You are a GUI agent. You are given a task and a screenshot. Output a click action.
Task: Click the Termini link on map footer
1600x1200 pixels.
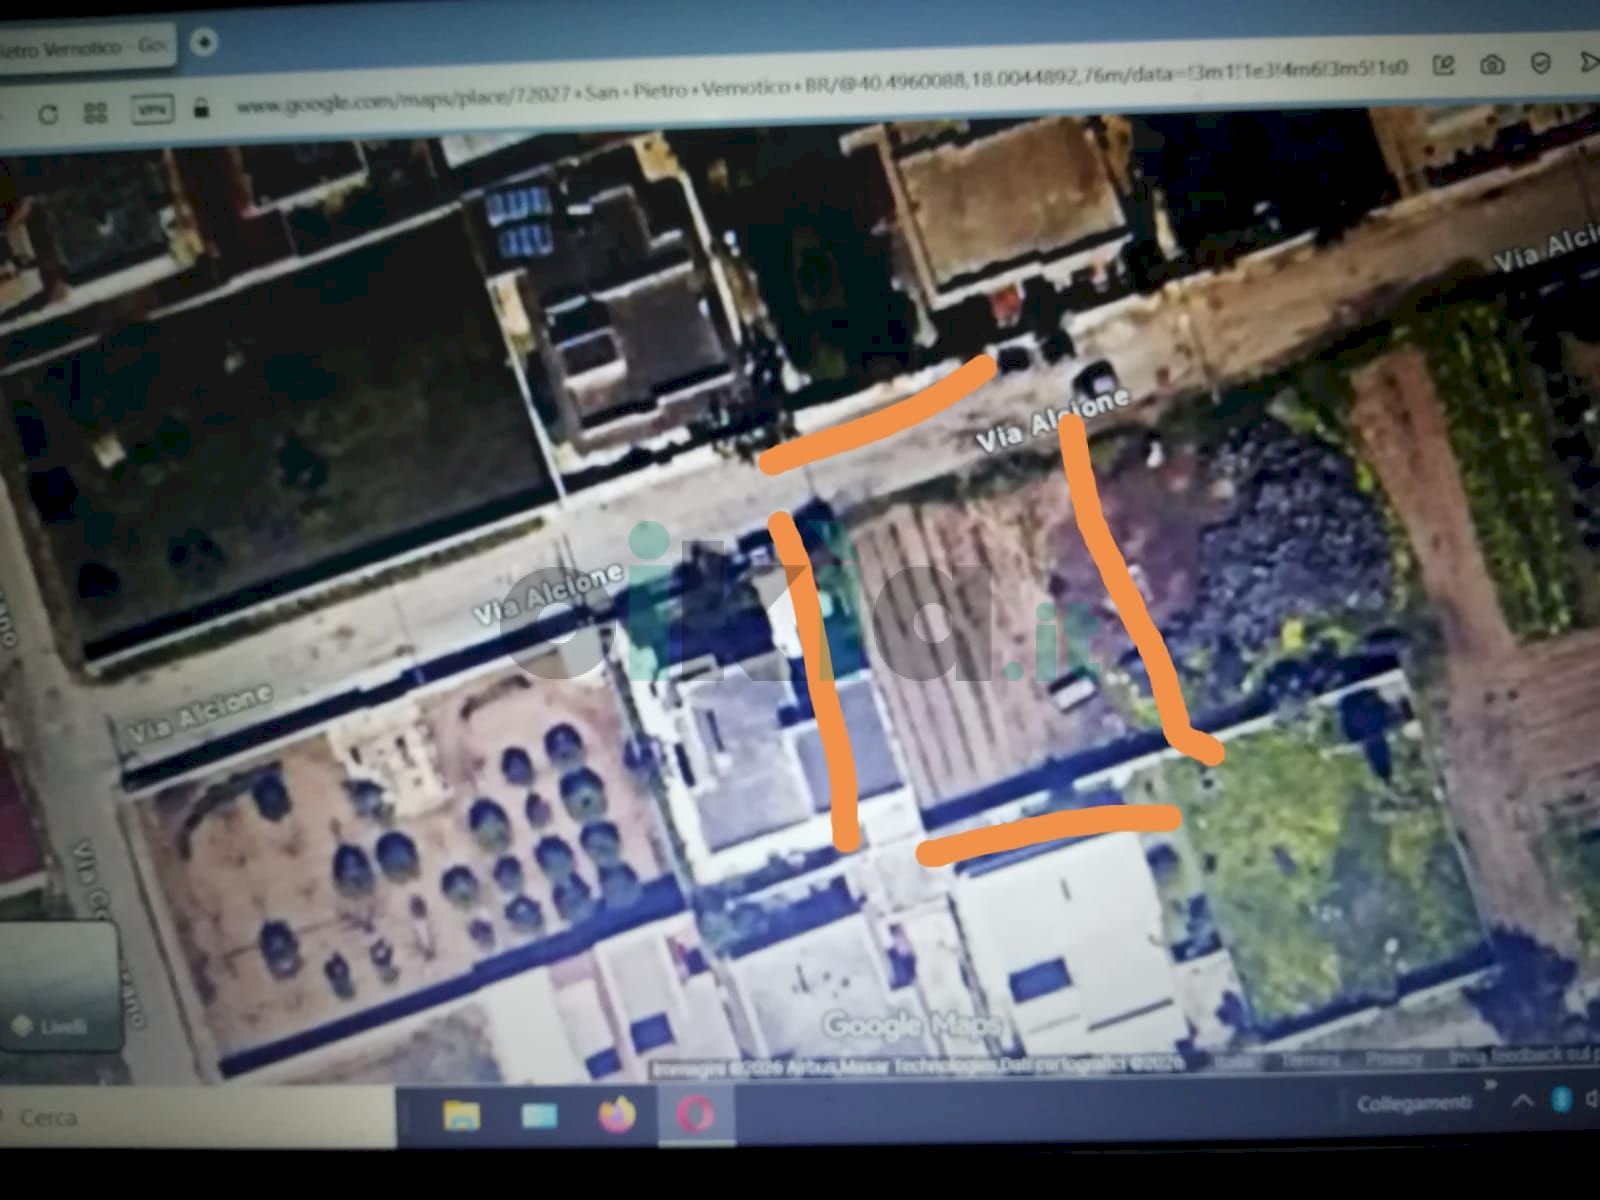(1310, 1060)
